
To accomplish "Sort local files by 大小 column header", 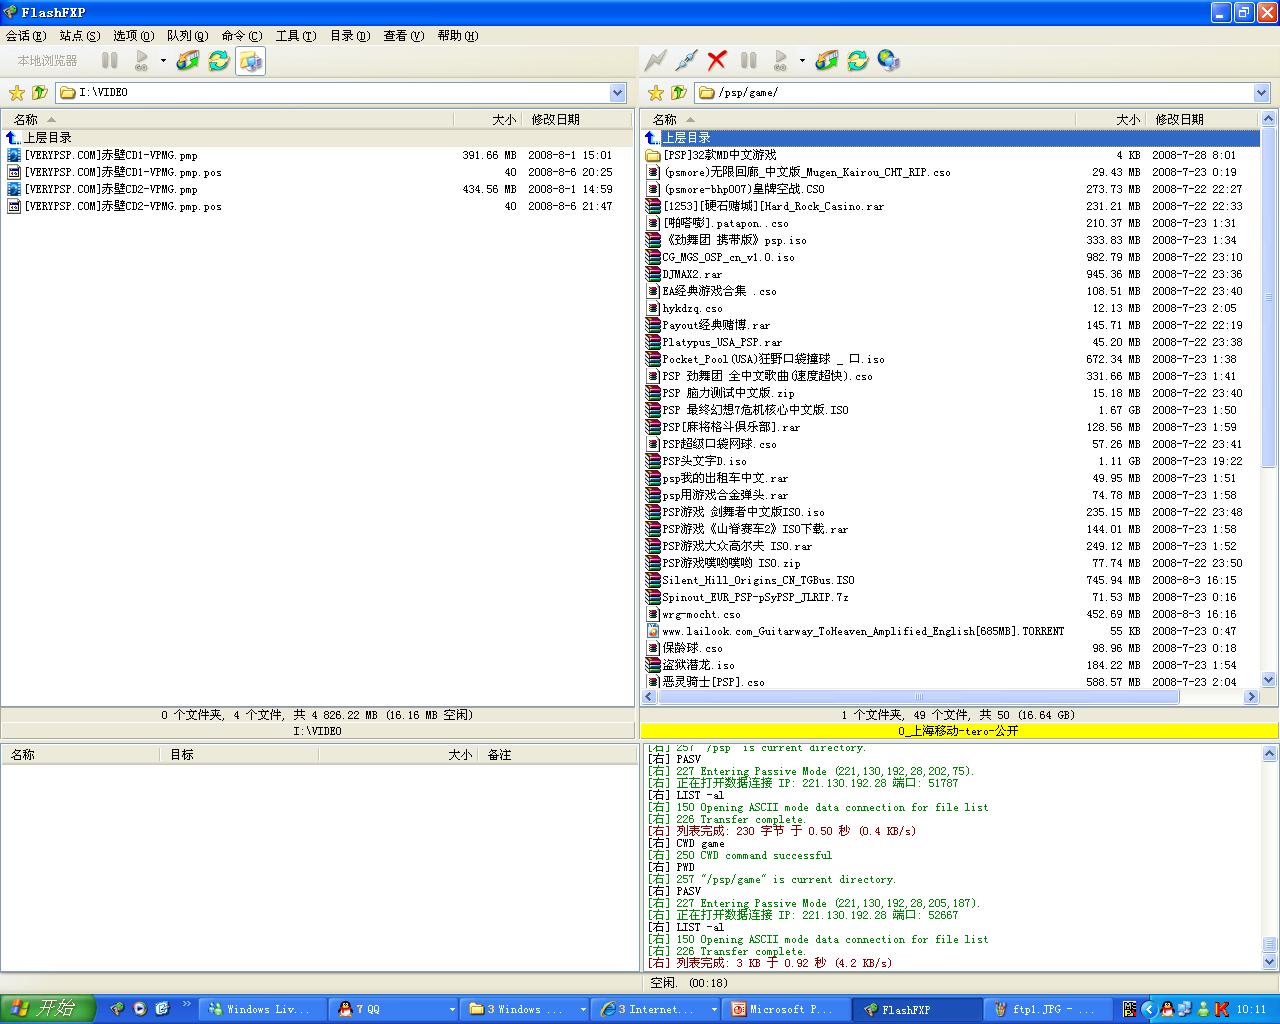I will pos(487,119).
